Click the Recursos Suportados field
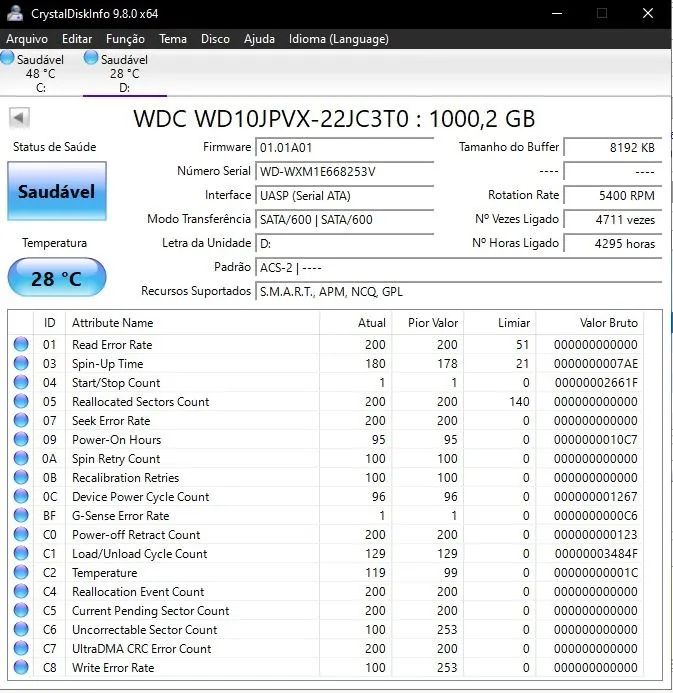The height and width of the screenshot is (693, 673). [459, 291]
